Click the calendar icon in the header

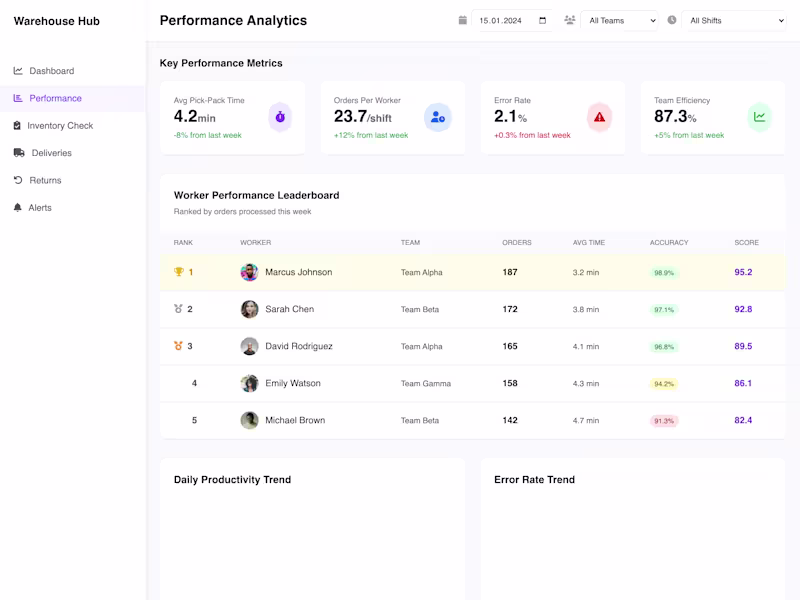462,19
